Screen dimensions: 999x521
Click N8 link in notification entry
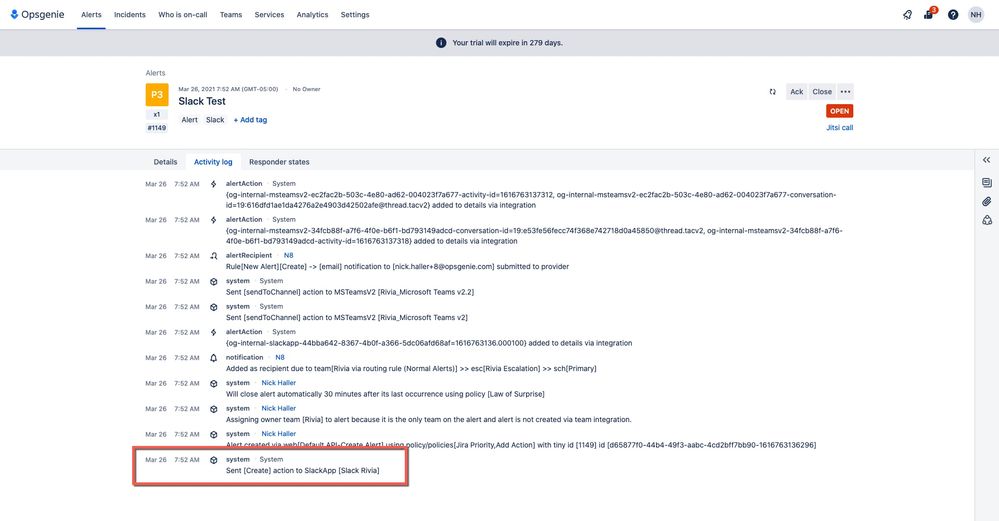[x=280, y=357]
